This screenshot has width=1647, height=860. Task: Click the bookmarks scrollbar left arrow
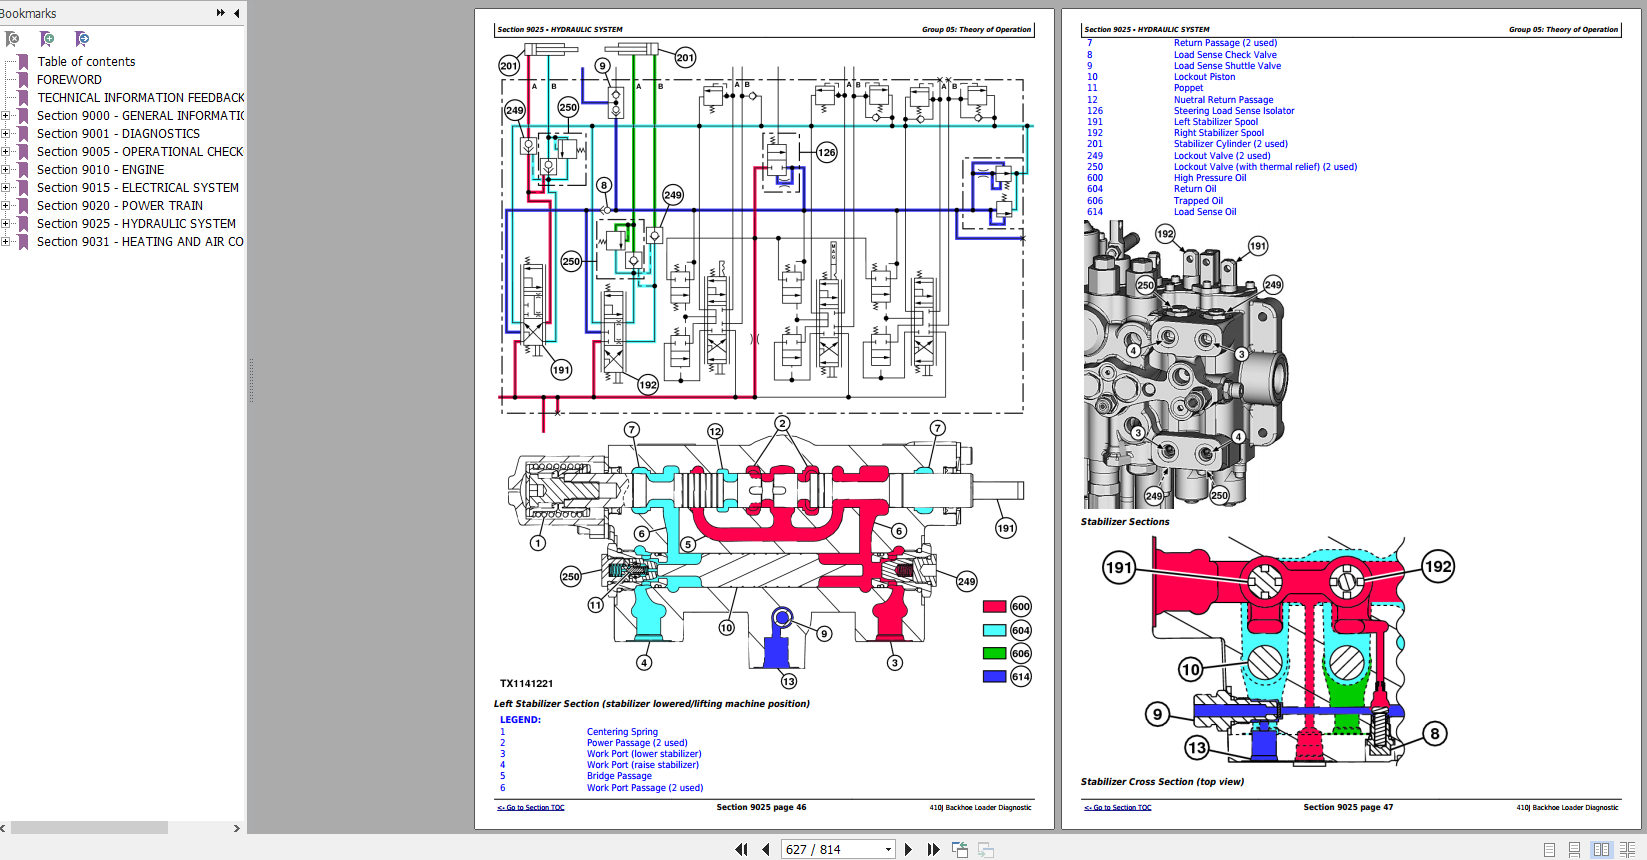[3, 828]
